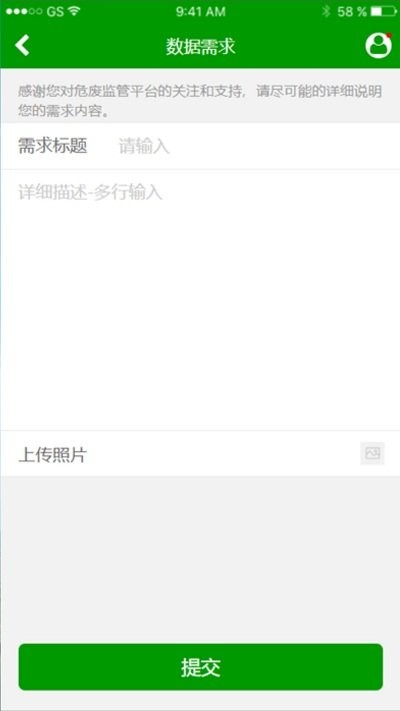This screenshot has width=400, height=711.
Task: Select the 上传照片 row label
Action: tap(53, 454)
